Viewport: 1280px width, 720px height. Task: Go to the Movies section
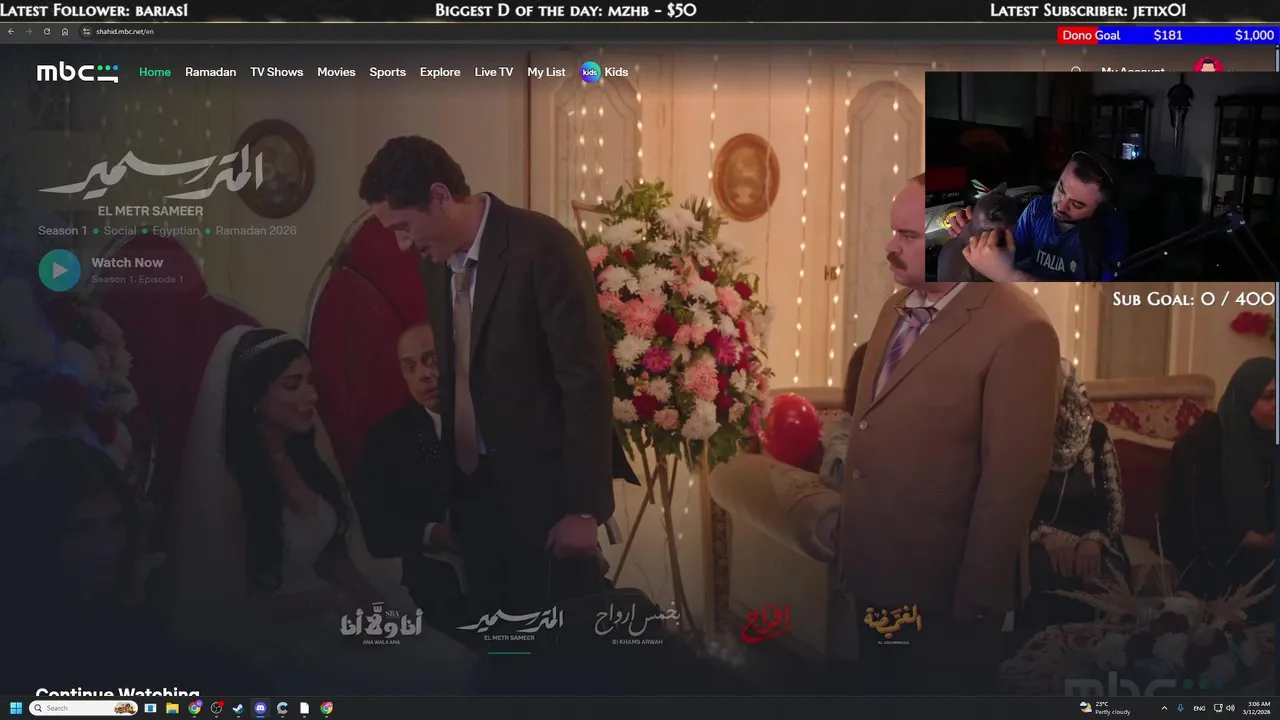336,72
